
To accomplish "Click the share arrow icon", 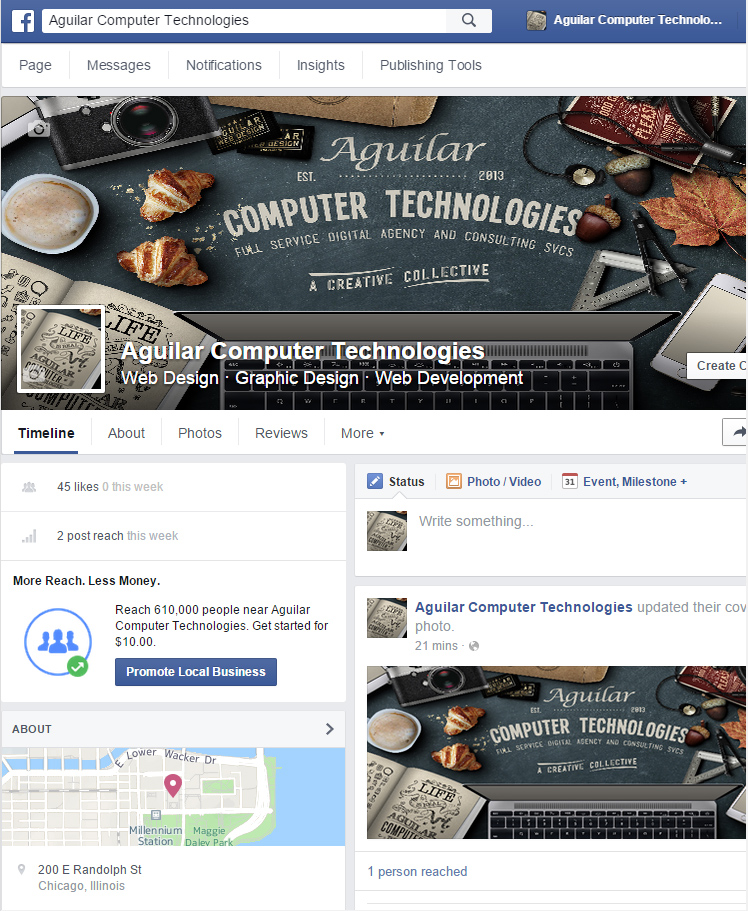I will pos(736,432).
